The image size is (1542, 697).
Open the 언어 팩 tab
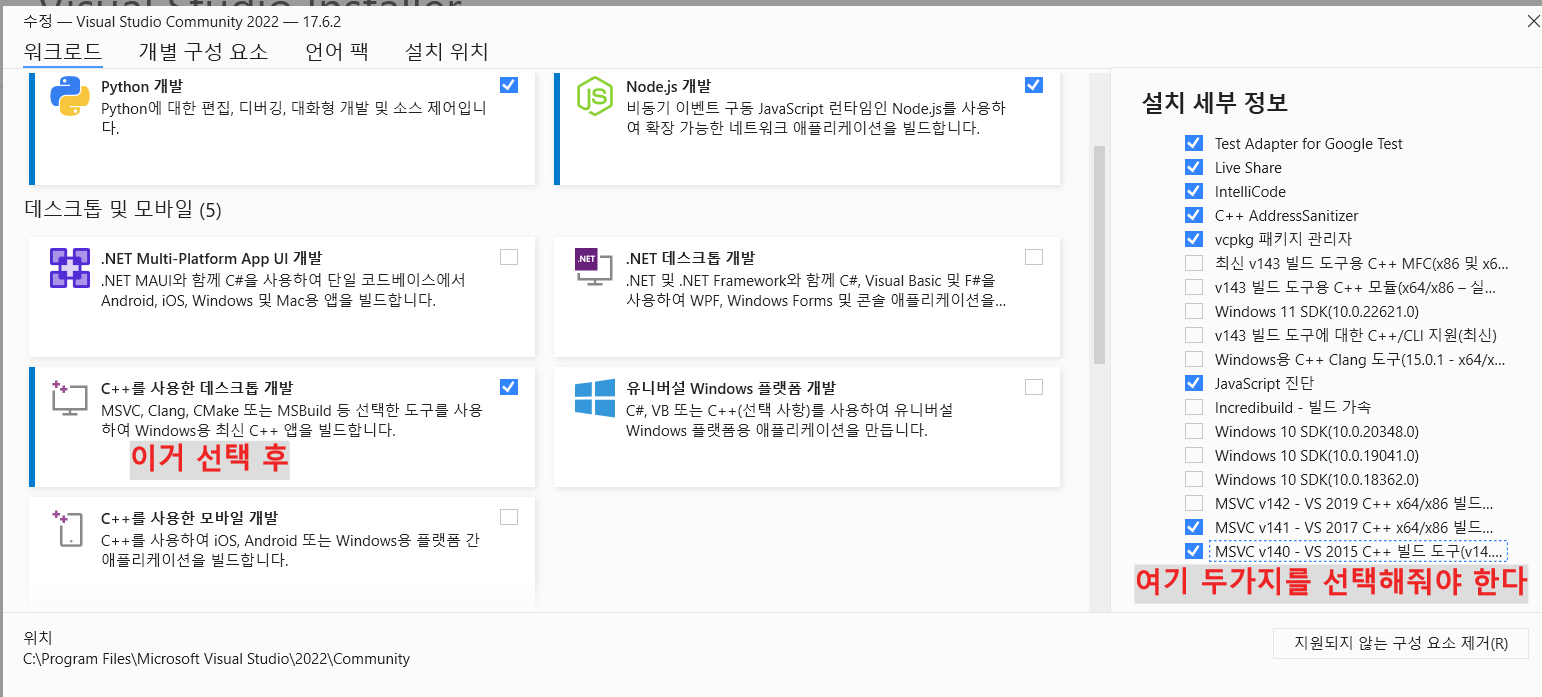(337, 52)
